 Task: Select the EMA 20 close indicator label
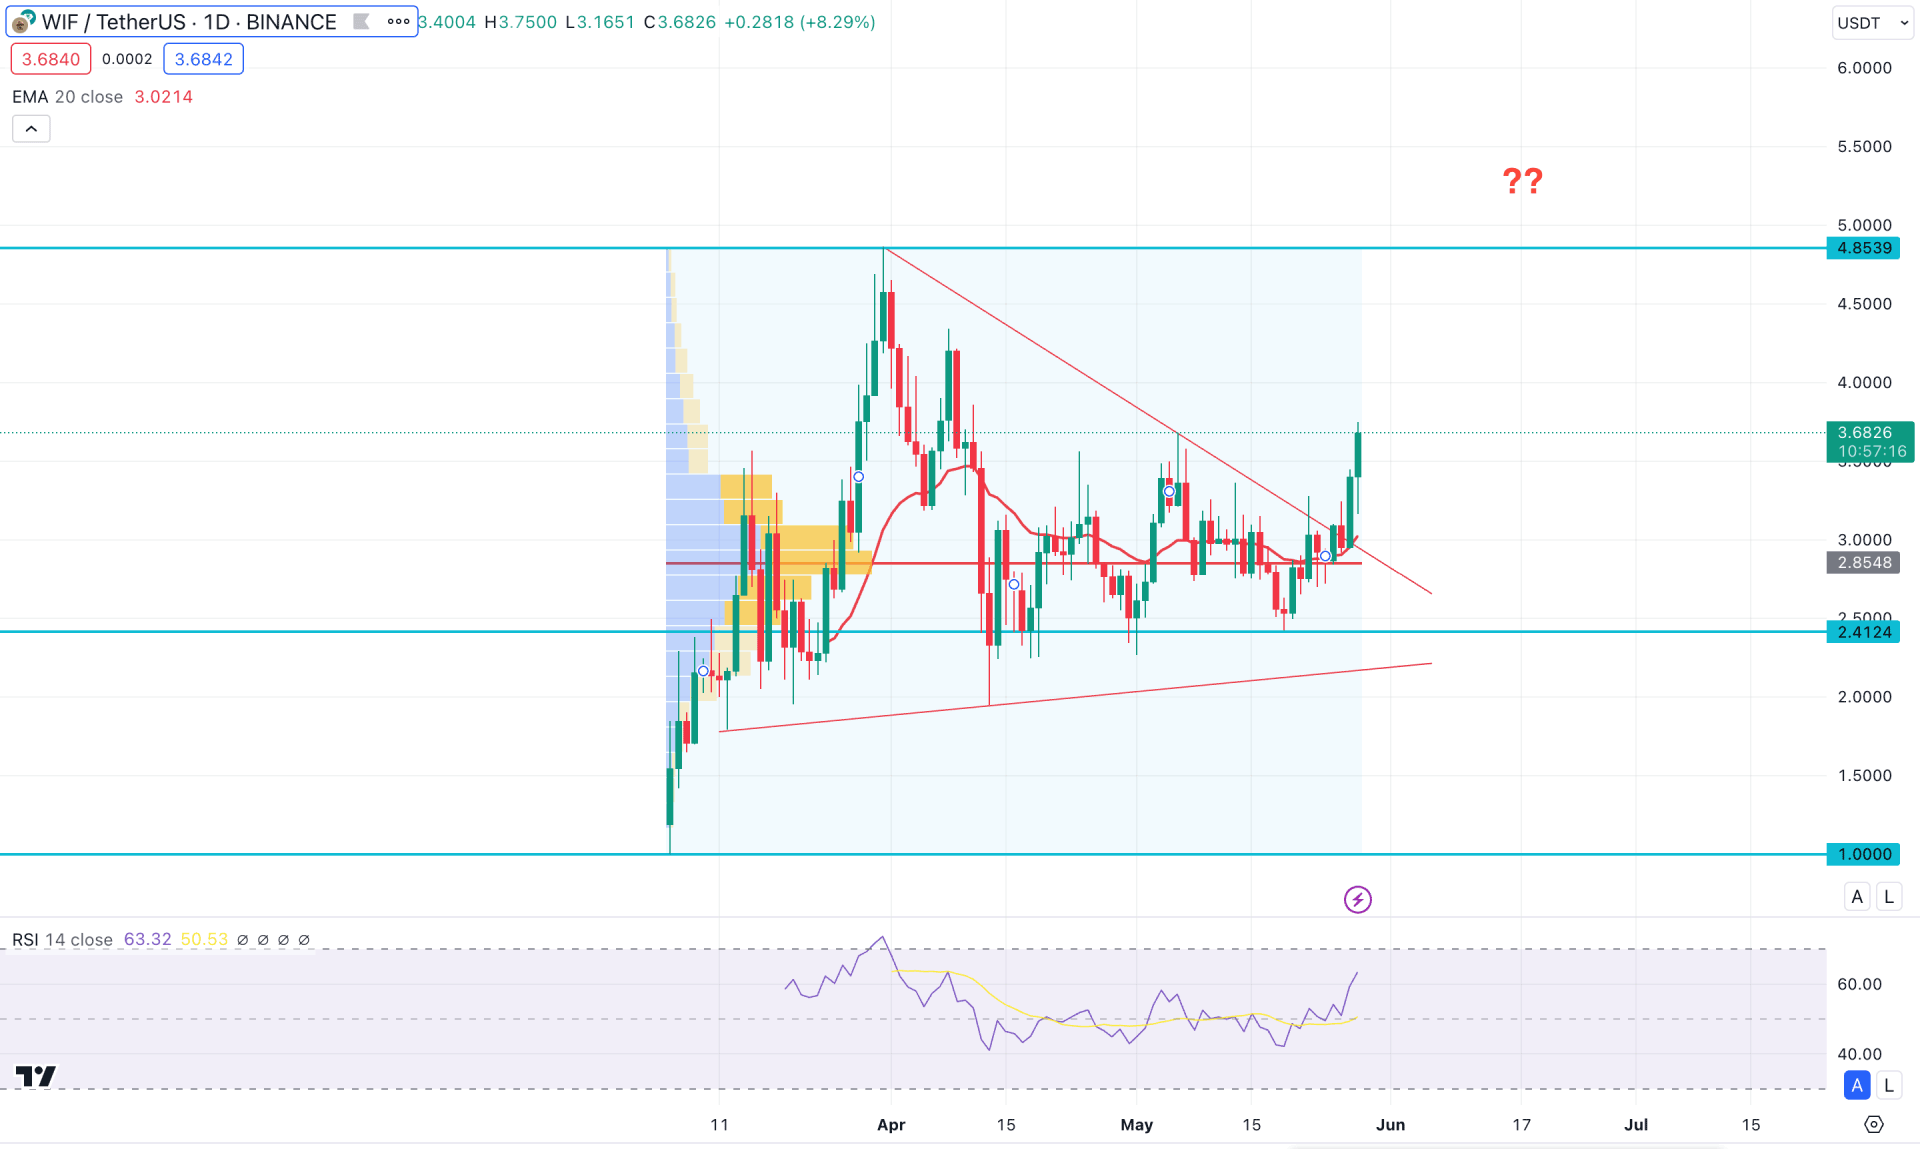point(67,97)
